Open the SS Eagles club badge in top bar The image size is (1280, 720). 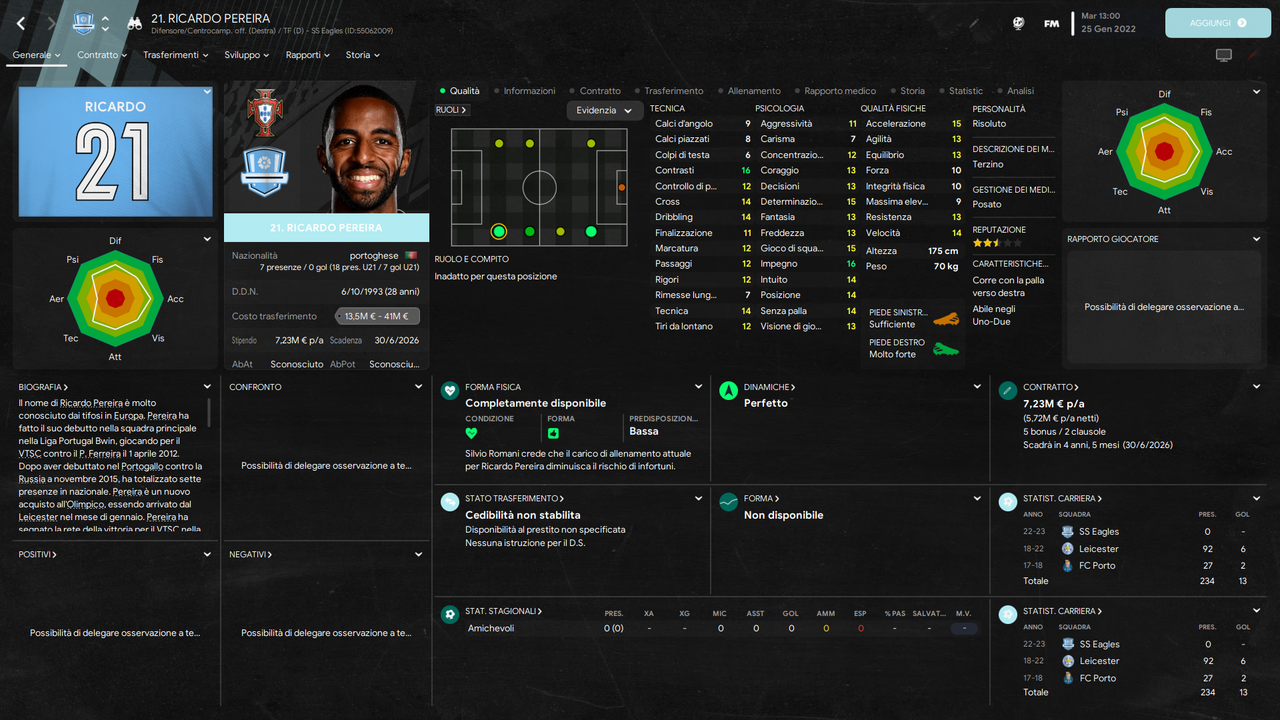point(84,23)
